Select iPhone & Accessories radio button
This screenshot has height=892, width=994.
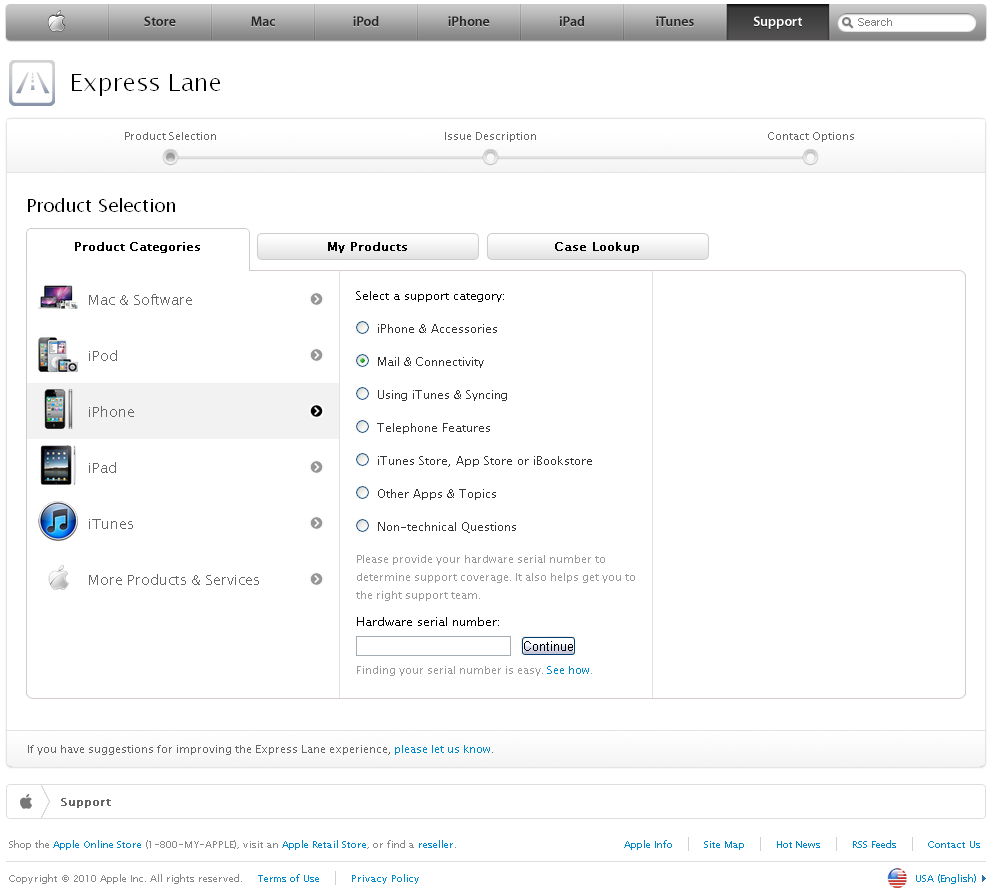[x=363, y=328]
